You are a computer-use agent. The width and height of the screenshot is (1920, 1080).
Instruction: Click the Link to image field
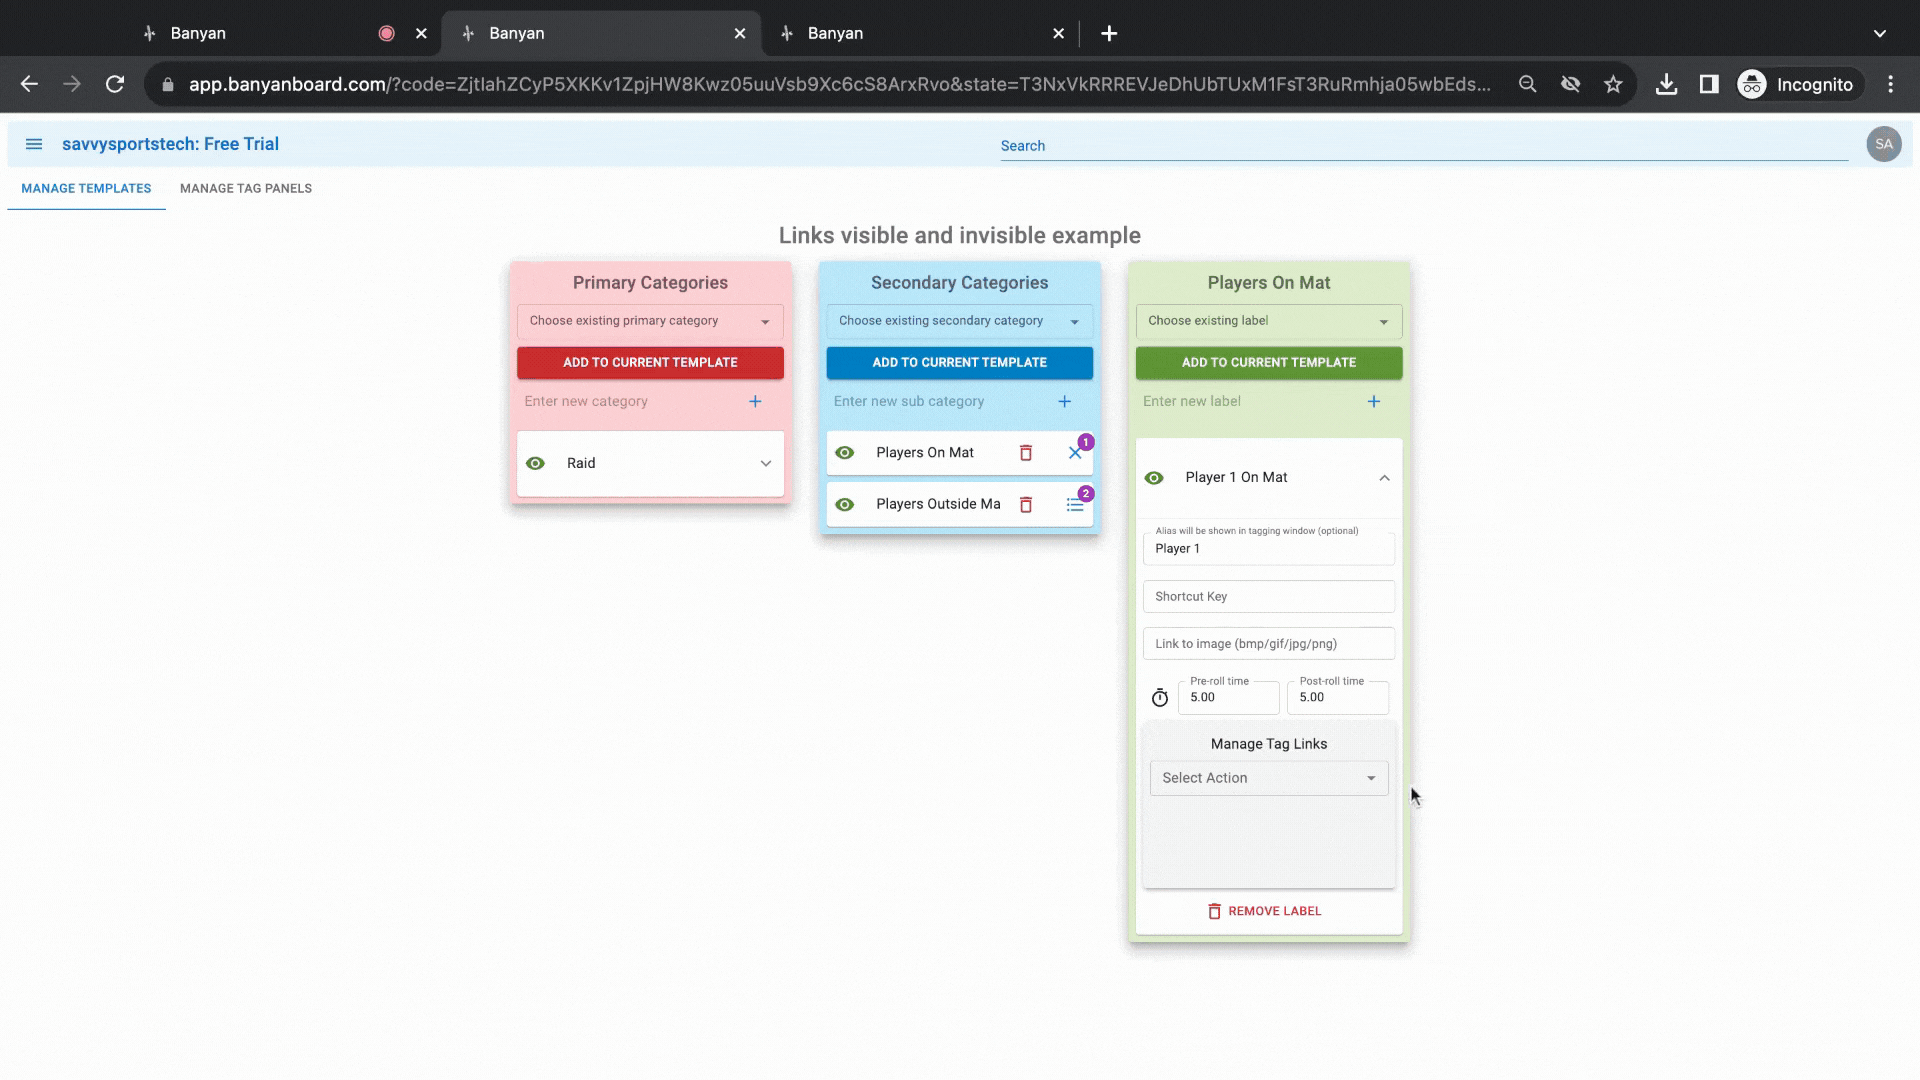(x=1268, y=644)
